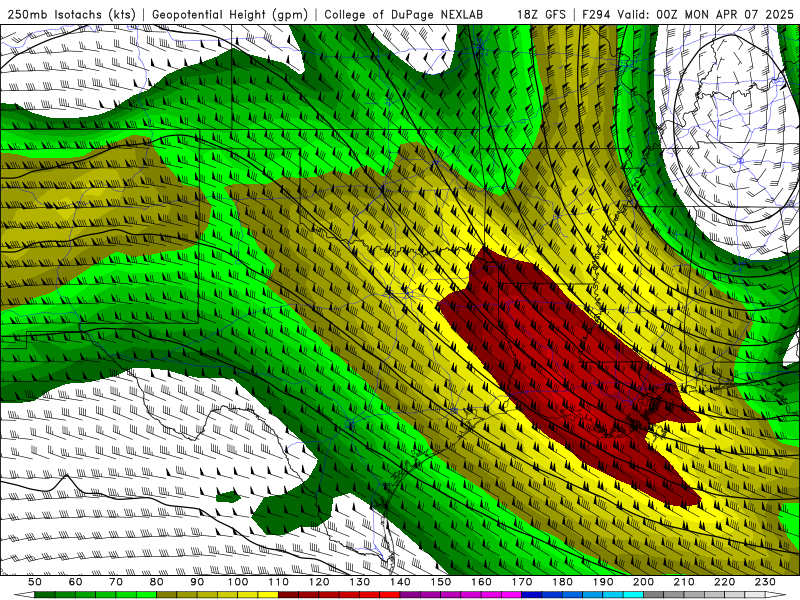
Task: Click the '150' label on the color scale
Action: click(441, 582)
